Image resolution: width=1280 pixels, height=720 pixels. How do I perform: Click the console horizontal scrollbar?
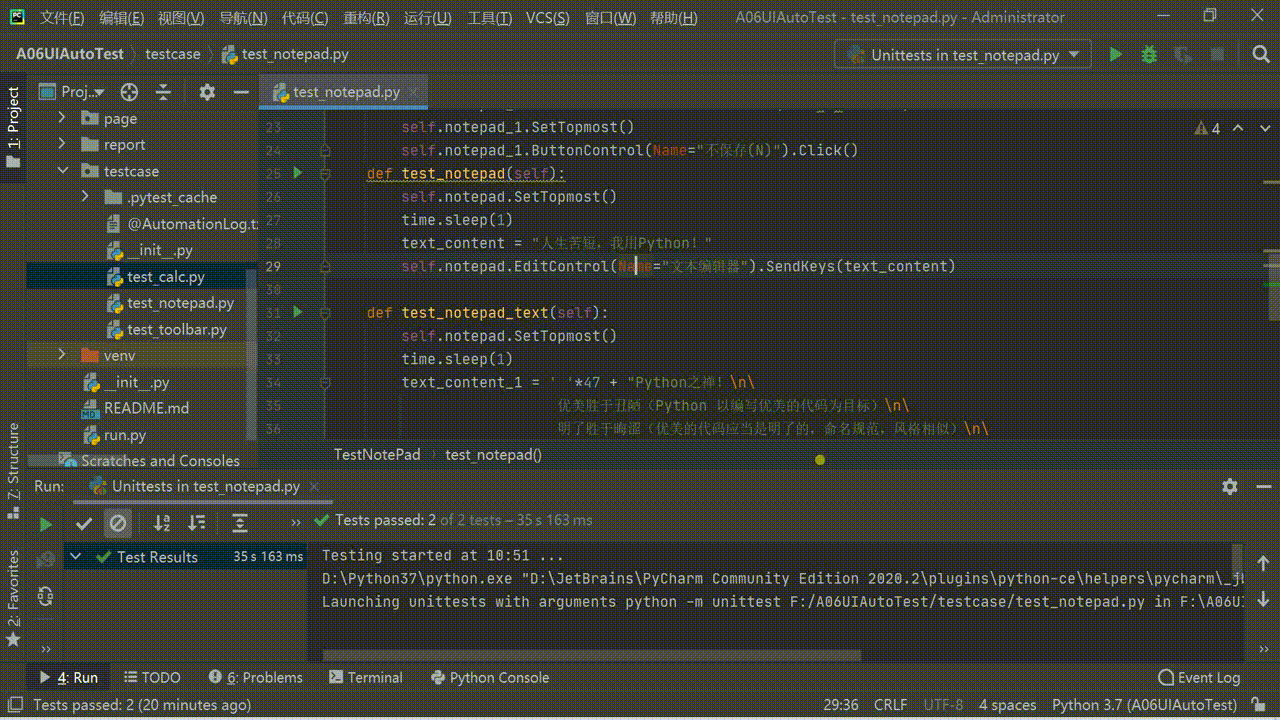[591, 656]
